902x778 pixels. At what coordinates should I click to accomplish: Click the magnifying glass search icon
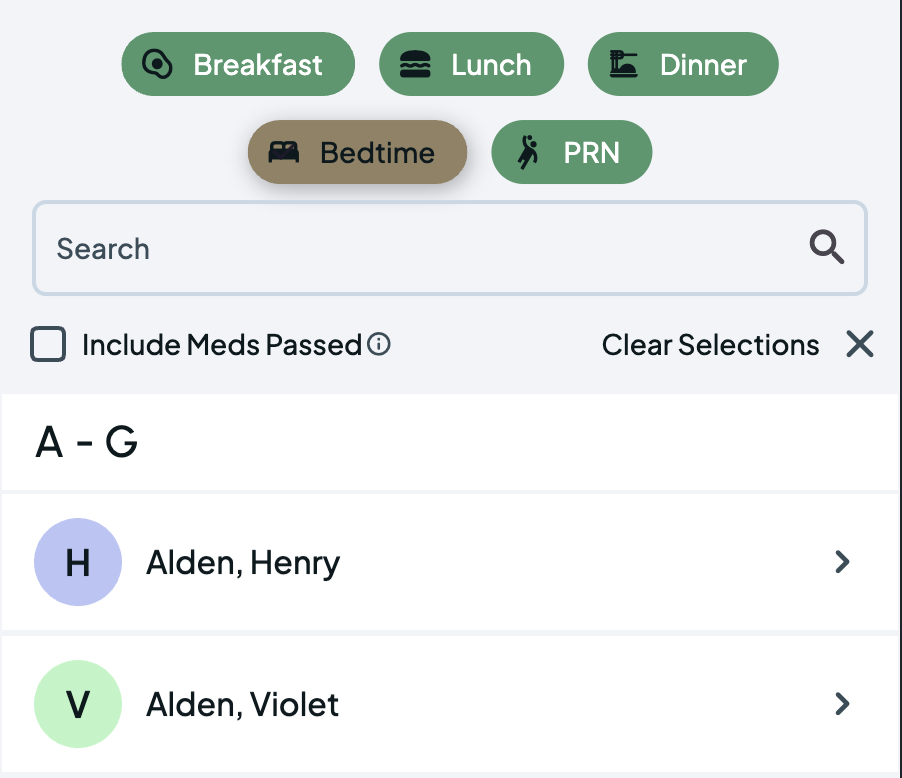(826, 248)
